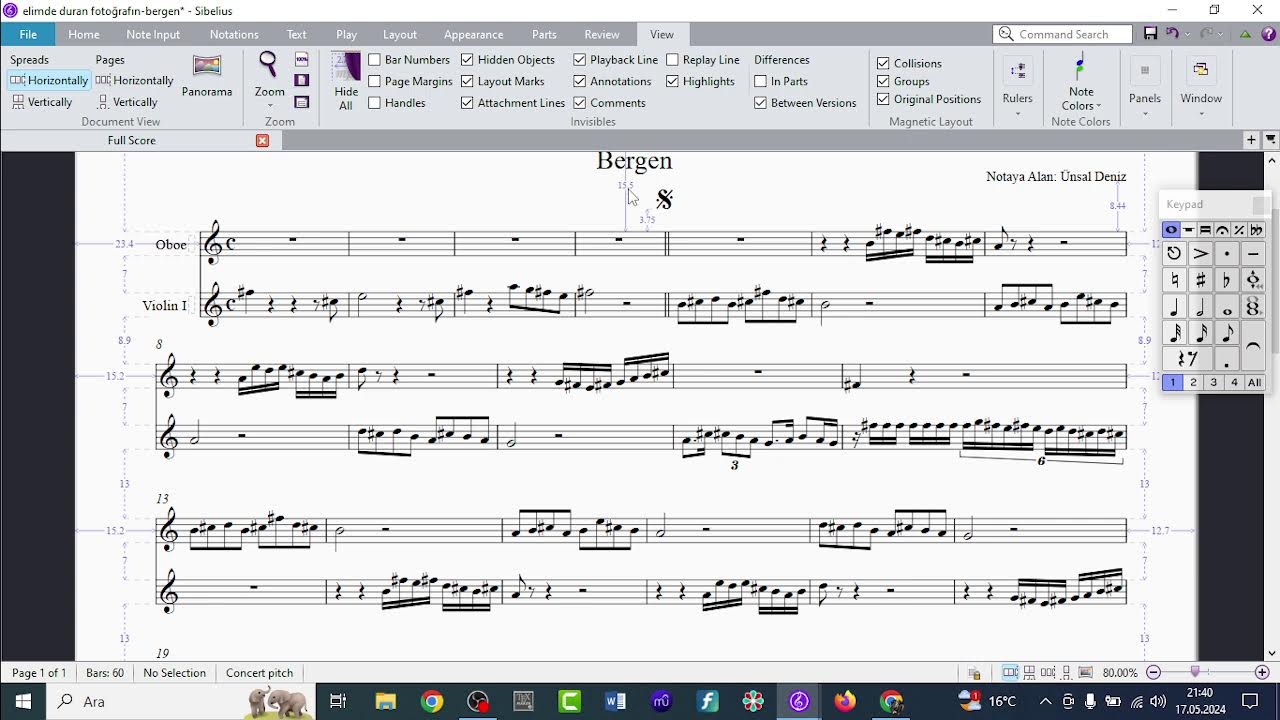Click the accent mark on the Keypad
Image resolution: width=1280 pixels, height=720 pixels.
pyautogui.click(x=1200, y=254)
